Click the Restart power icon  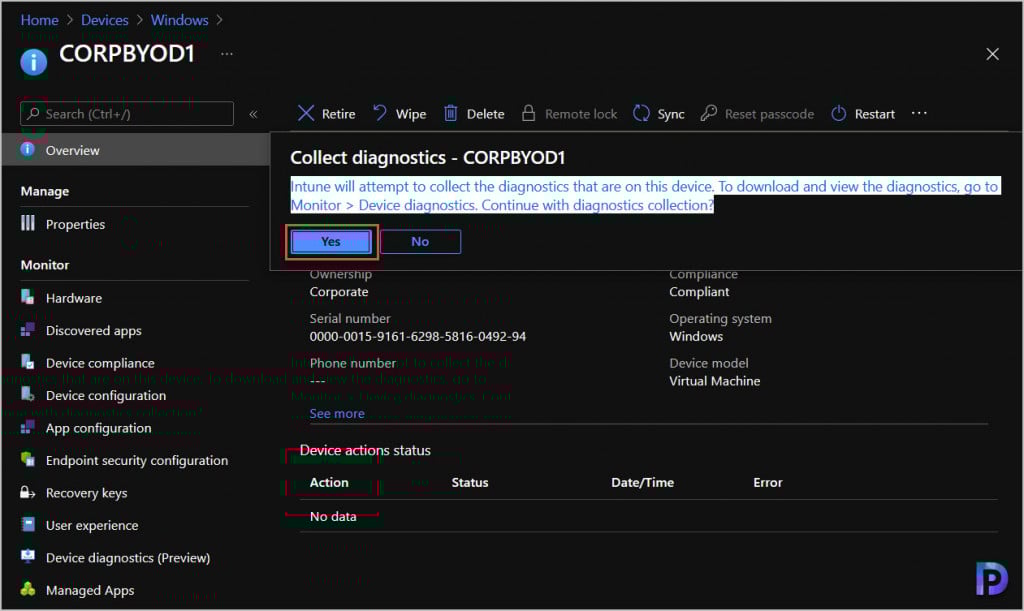pyautogui.click(x=839, y=114)
